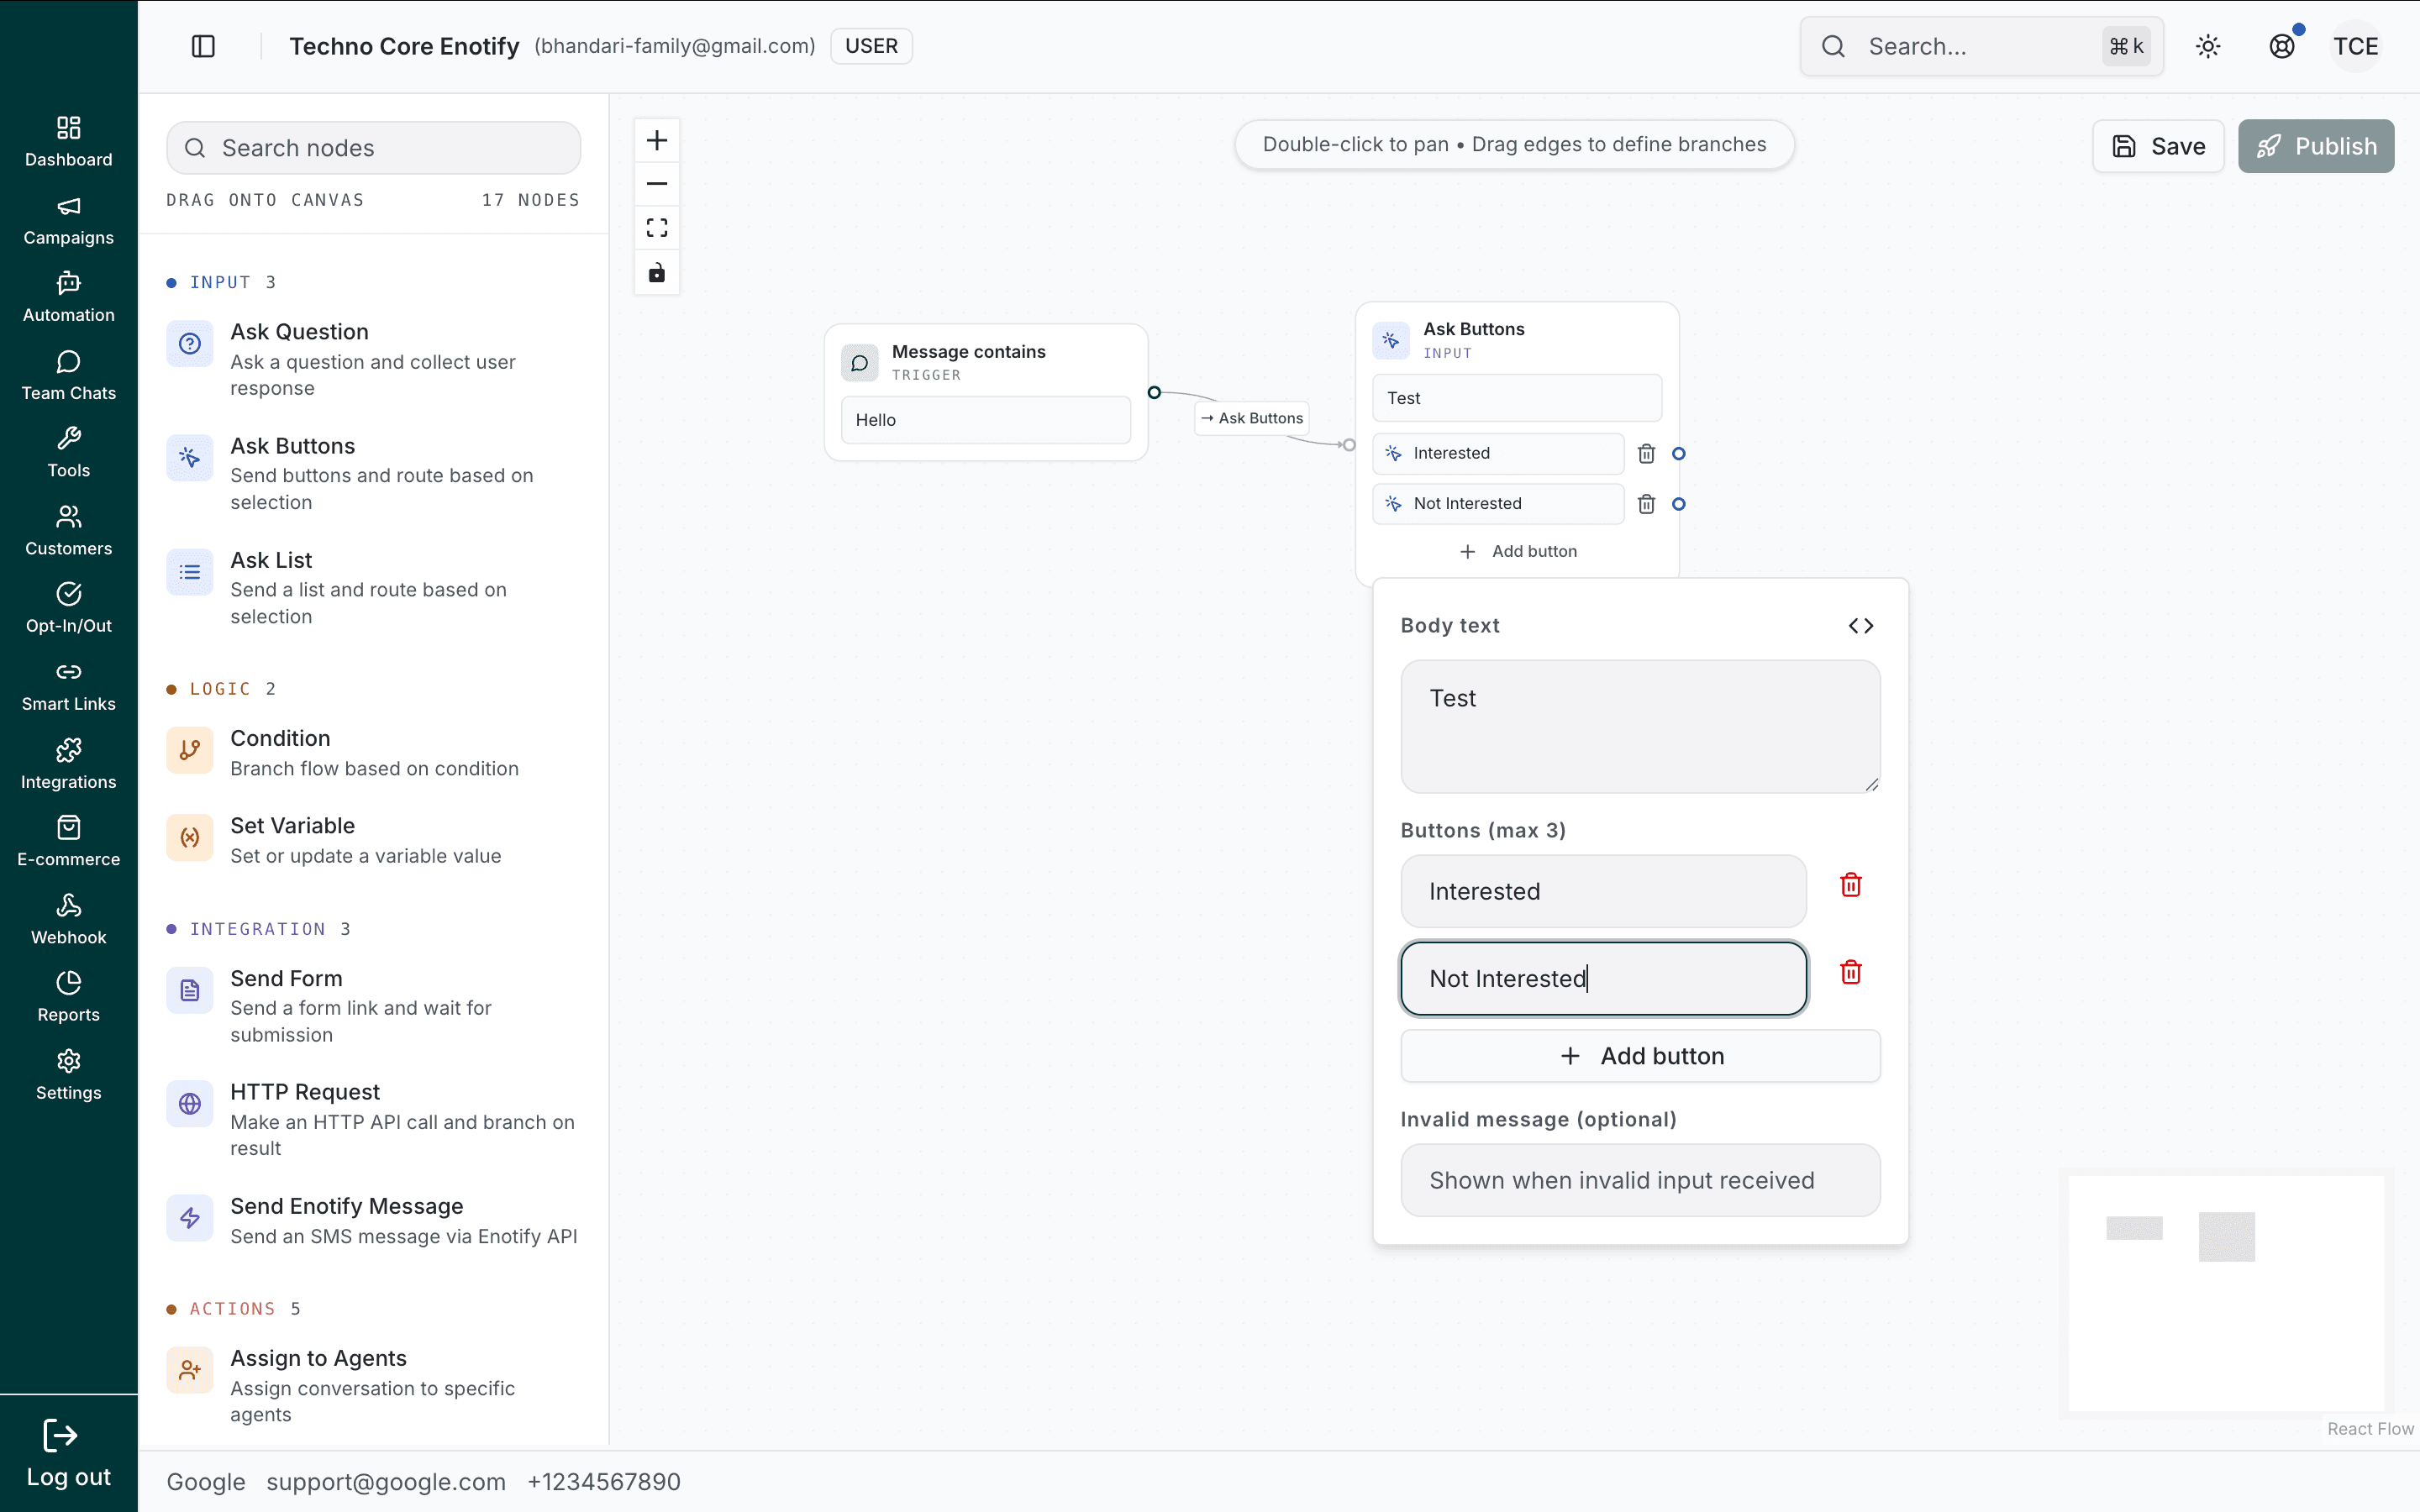Screen dimensions: 2420x1512
Task: Open the React Flow attribution link
Action: (x=2370, y=1429)
